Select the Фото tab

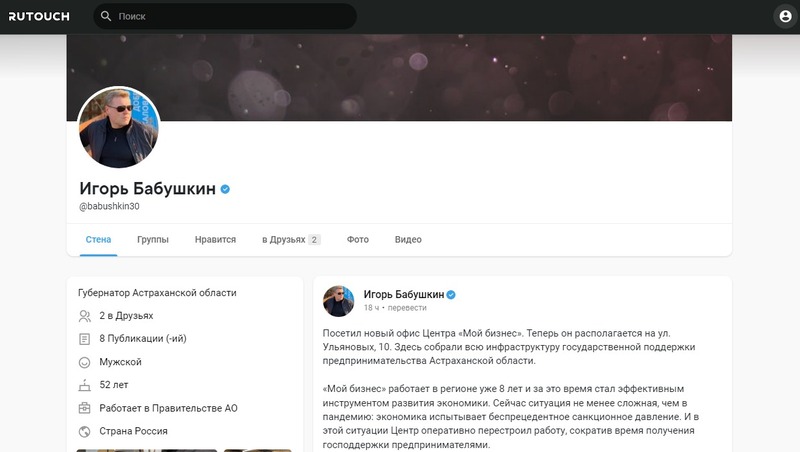358,240
